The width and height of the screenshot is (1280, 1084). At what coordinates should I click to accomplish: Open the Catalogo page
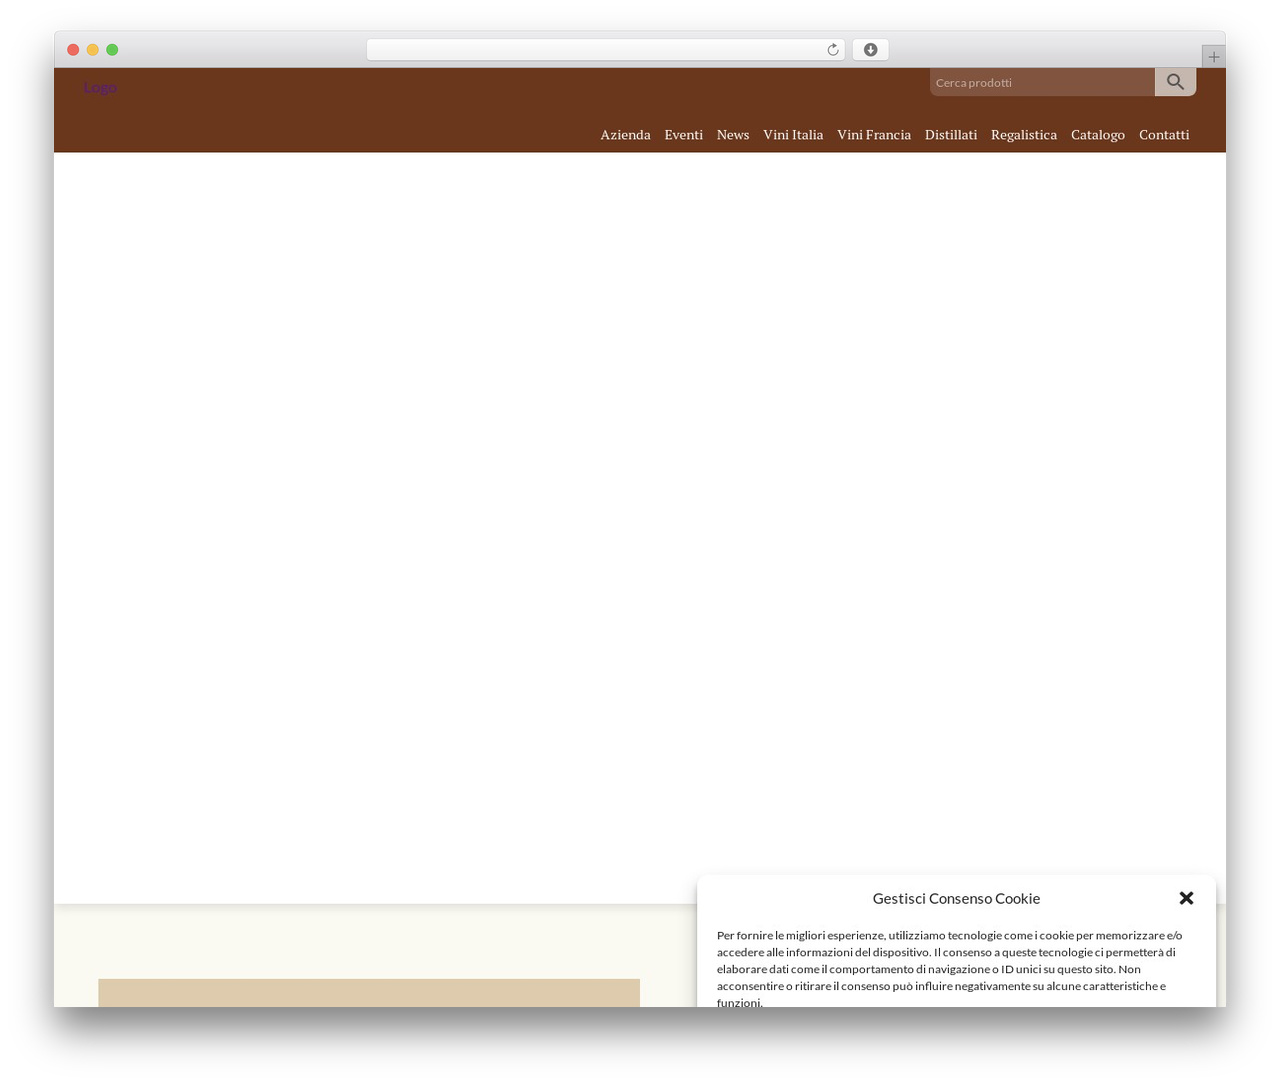[1098, 134]
